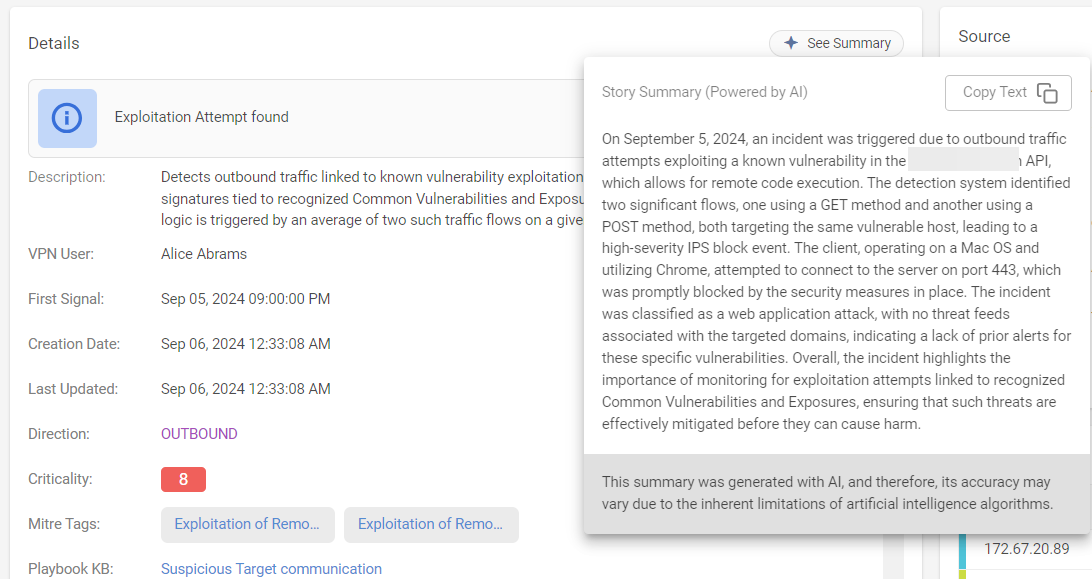Copy the summary using the Copy Text button
This screenshot has width=1092, height=579.
1008,92
